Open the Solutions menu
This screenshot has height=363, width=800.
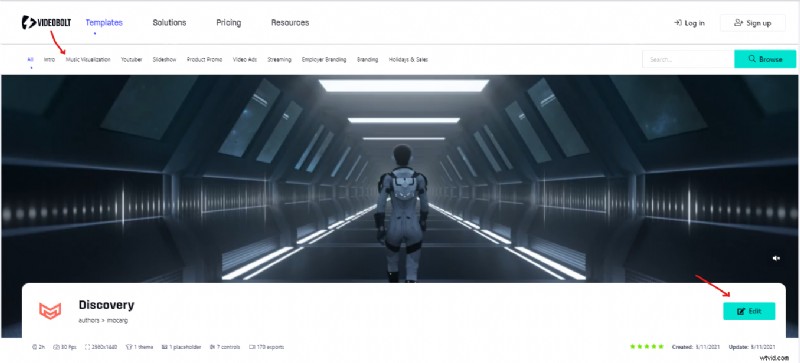169,22
